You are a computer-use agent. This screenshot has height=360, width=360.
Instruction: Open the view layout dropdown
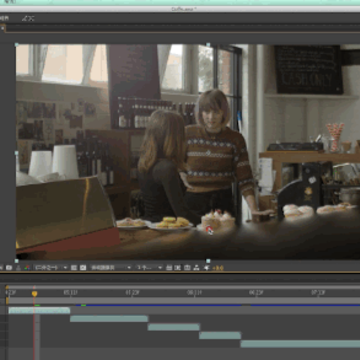pyautogui.click(x=149, y=268)
